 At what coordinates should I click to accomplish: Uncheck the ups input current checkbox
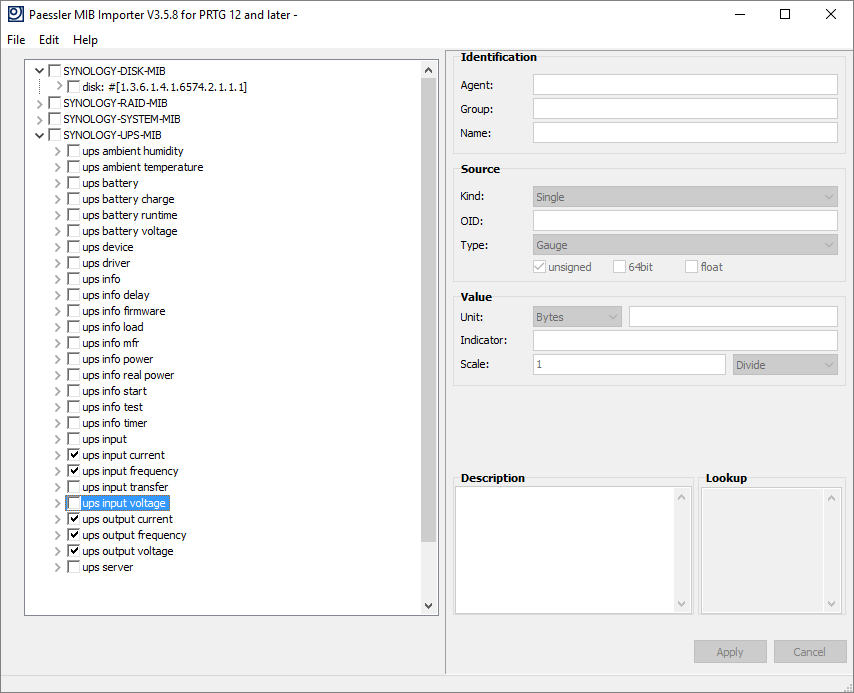click(x=74, y=455)
